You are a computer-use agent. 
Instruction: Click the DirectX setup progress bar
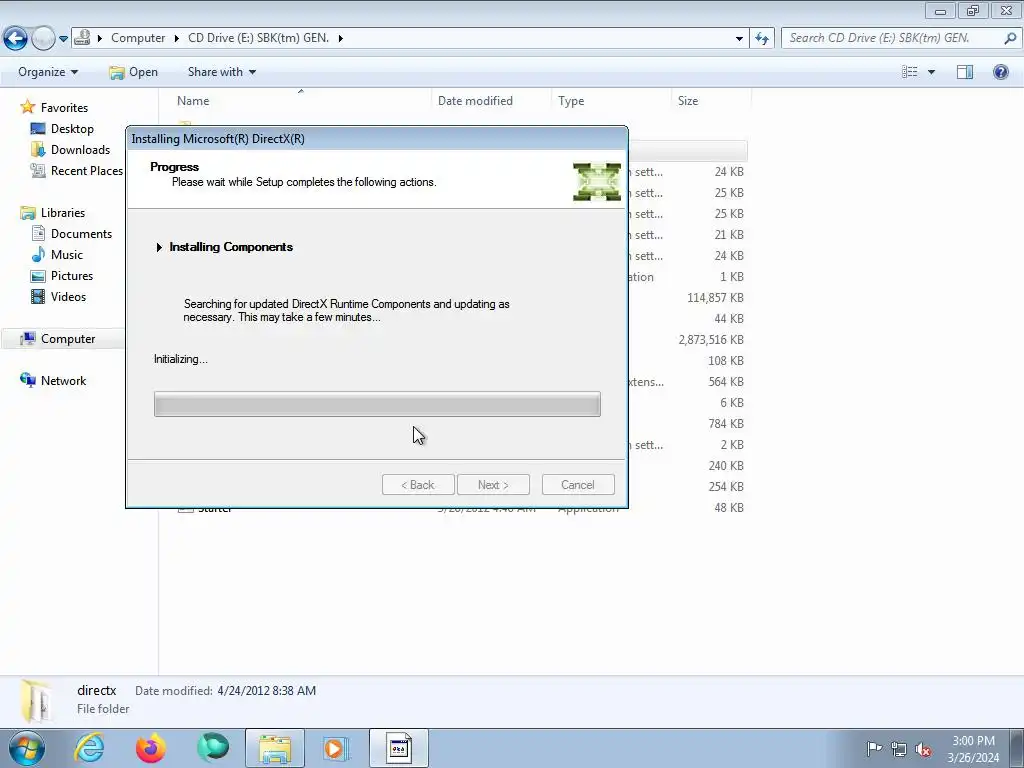[377, 404]
